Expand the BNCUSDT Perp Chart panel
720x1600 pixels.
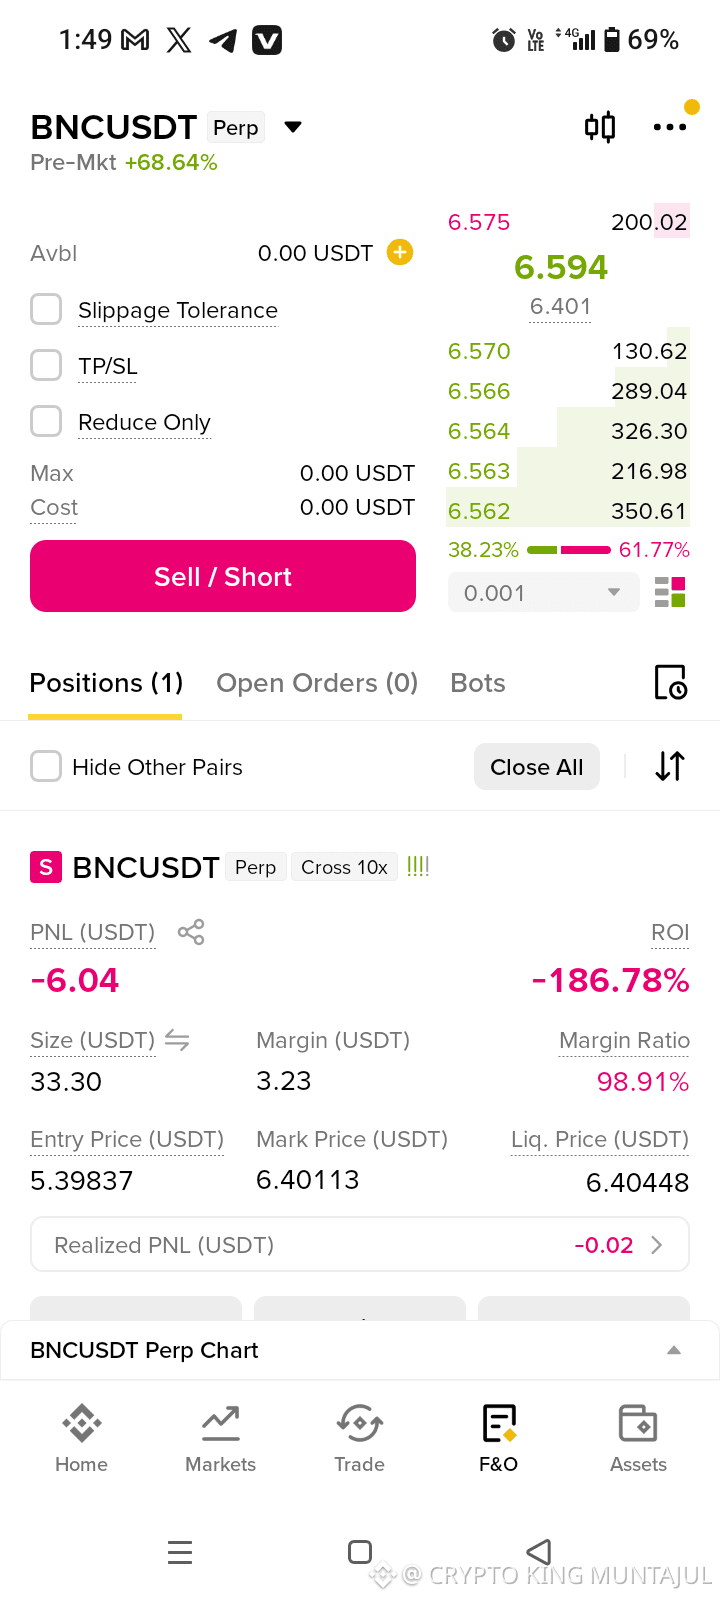click(x=360, y=1350)
